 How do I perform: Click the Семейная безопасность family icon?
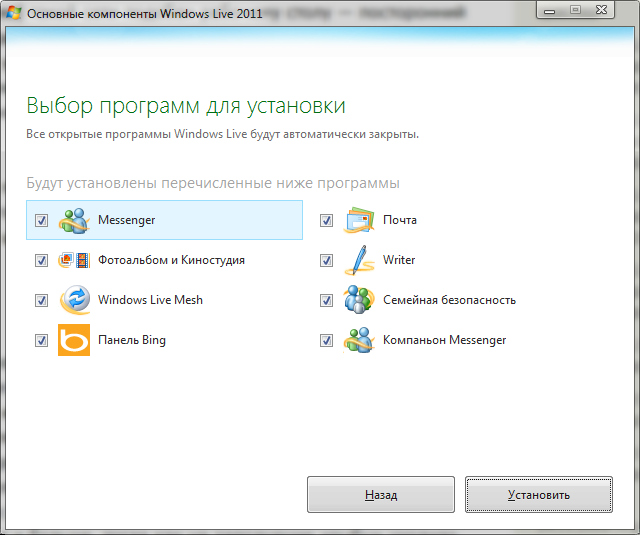click(x=359, y=300)
